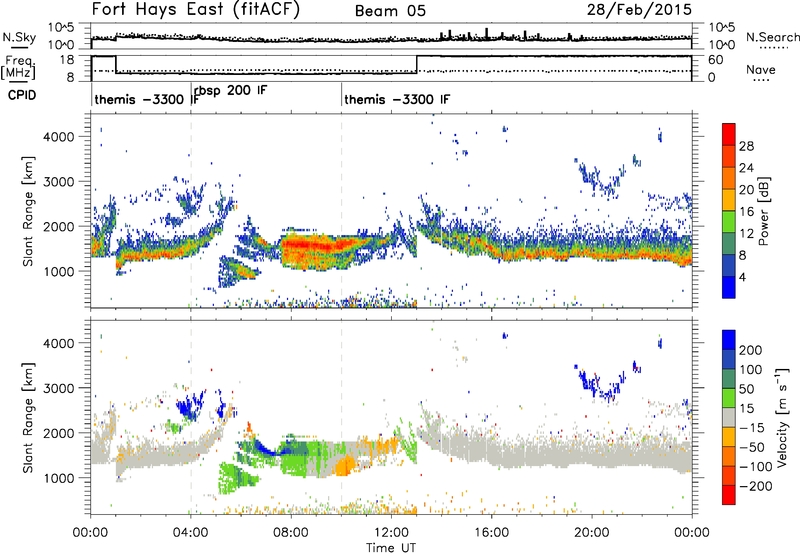Select the Beam 05 label
The image size is (800, 554).
click(393, 12)
